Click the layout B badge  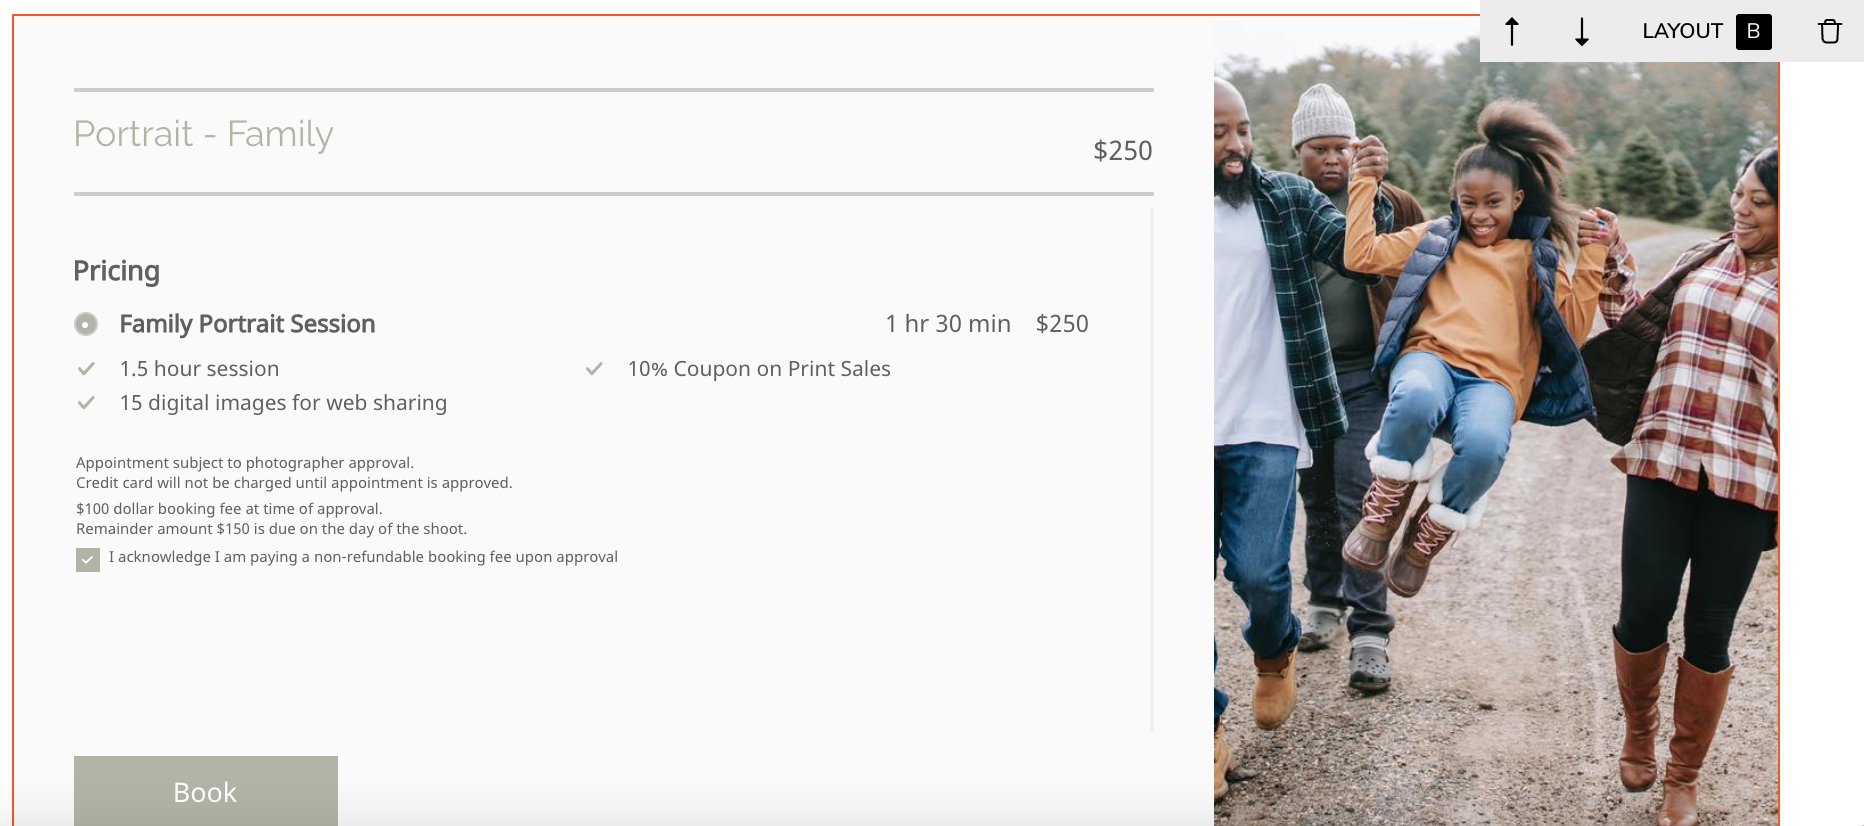[1753, 32]
